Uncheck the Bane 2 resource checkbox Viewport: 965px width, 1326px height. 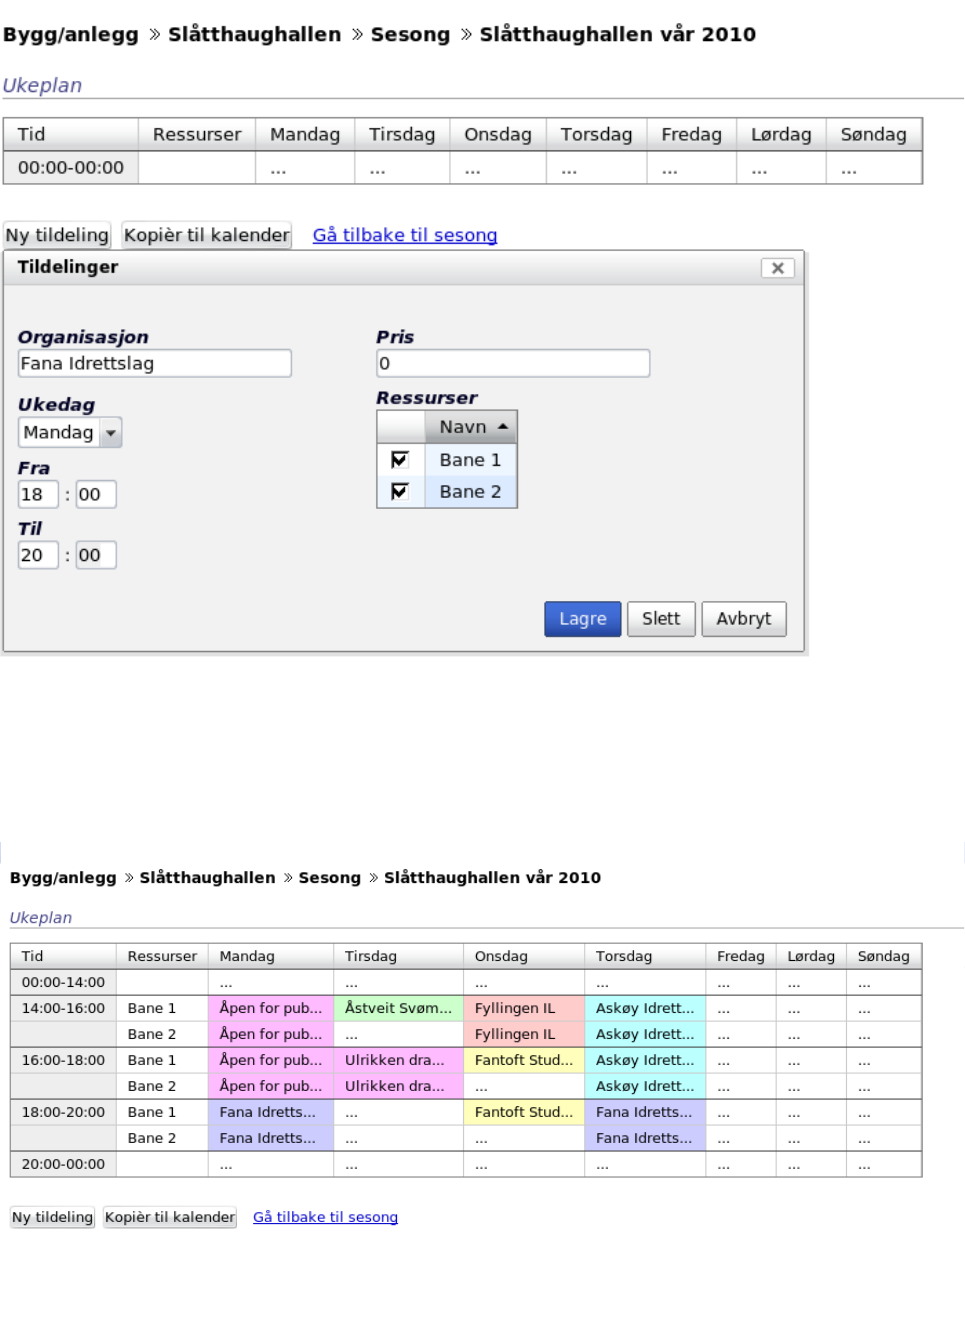[400, 492]
